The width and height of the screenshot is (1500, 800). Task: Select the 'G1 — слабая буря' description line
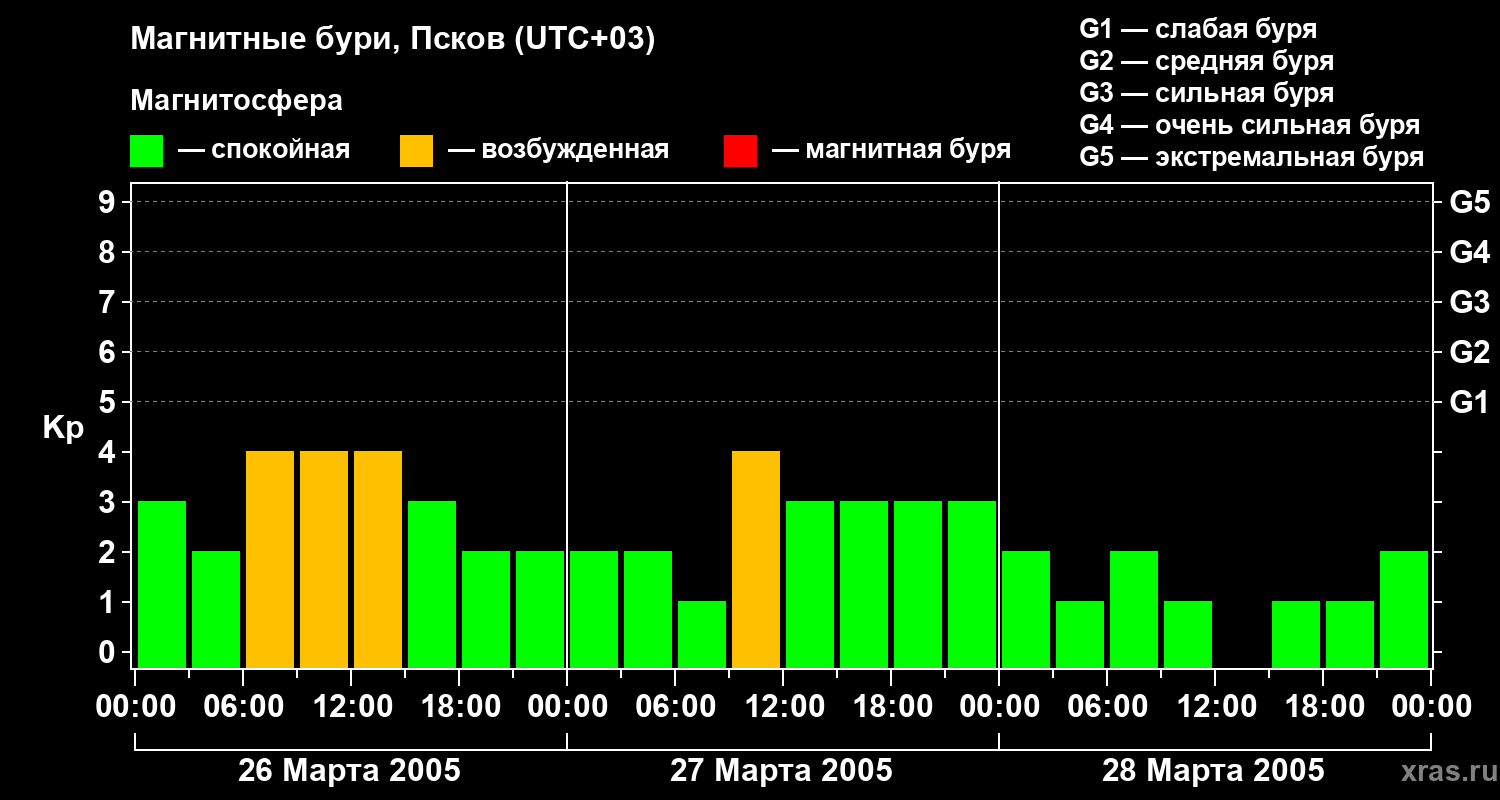pos(1198,29)
